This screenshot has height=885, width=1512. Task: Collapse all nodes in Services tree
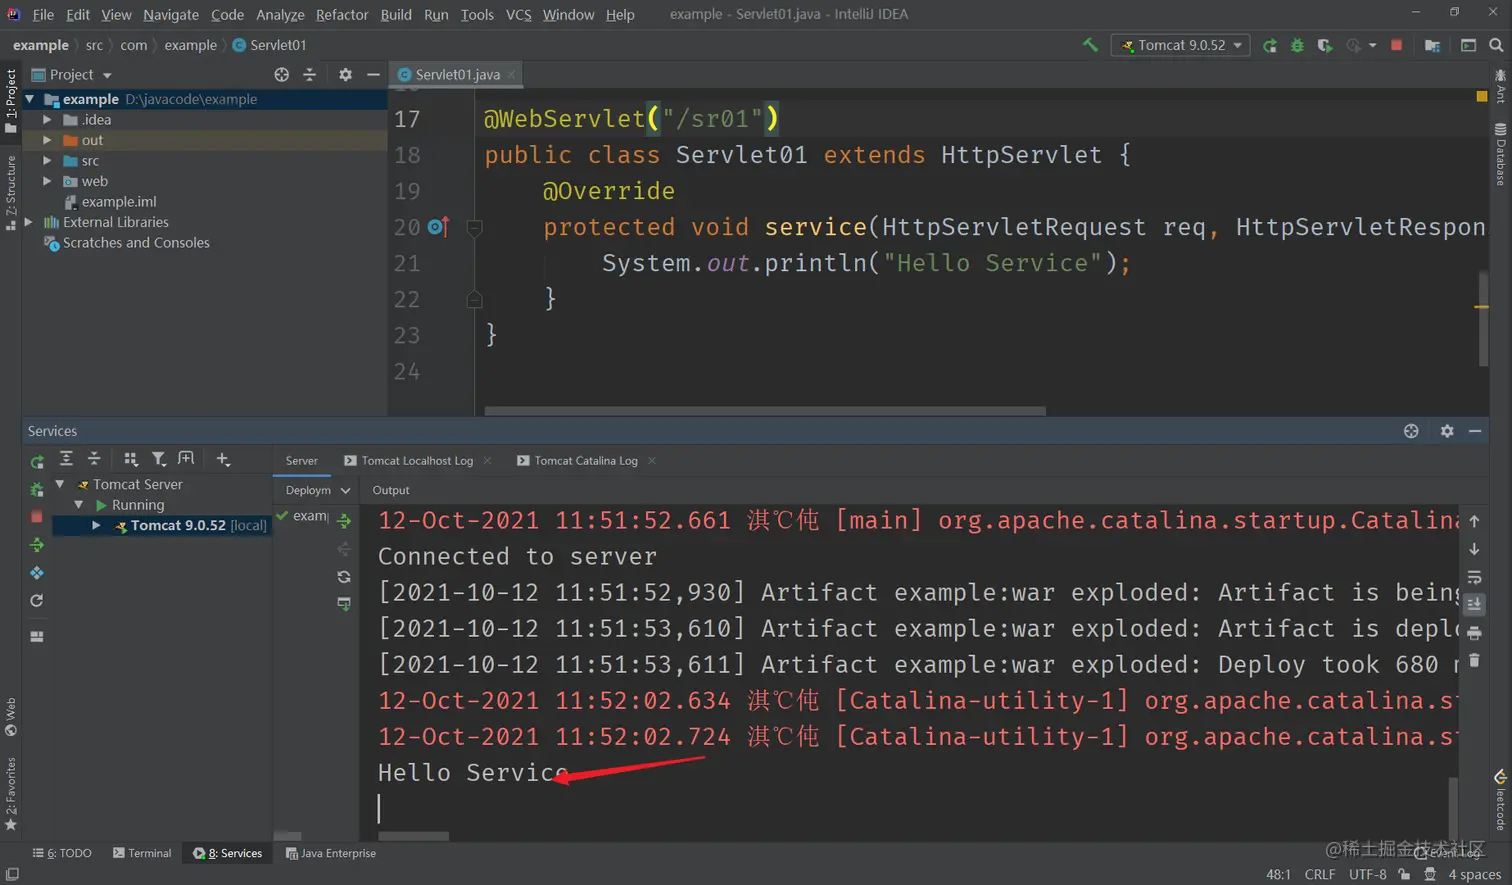point(94,459)
